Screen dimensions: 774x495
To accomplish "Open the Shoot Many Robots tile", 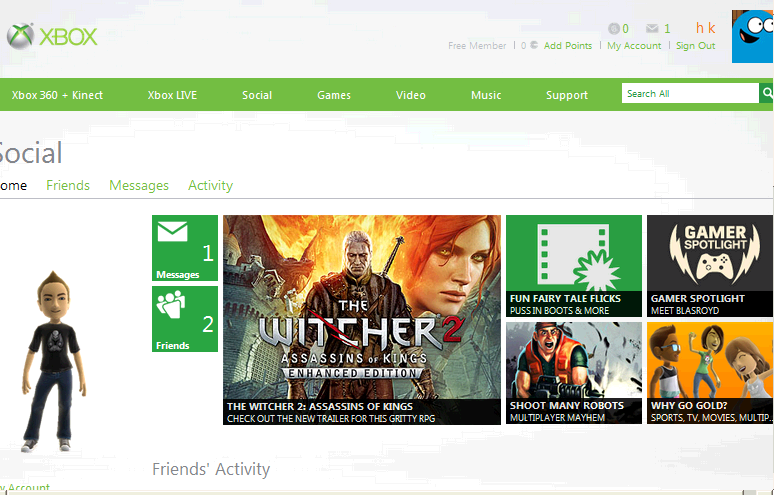I will click(574, 373).
